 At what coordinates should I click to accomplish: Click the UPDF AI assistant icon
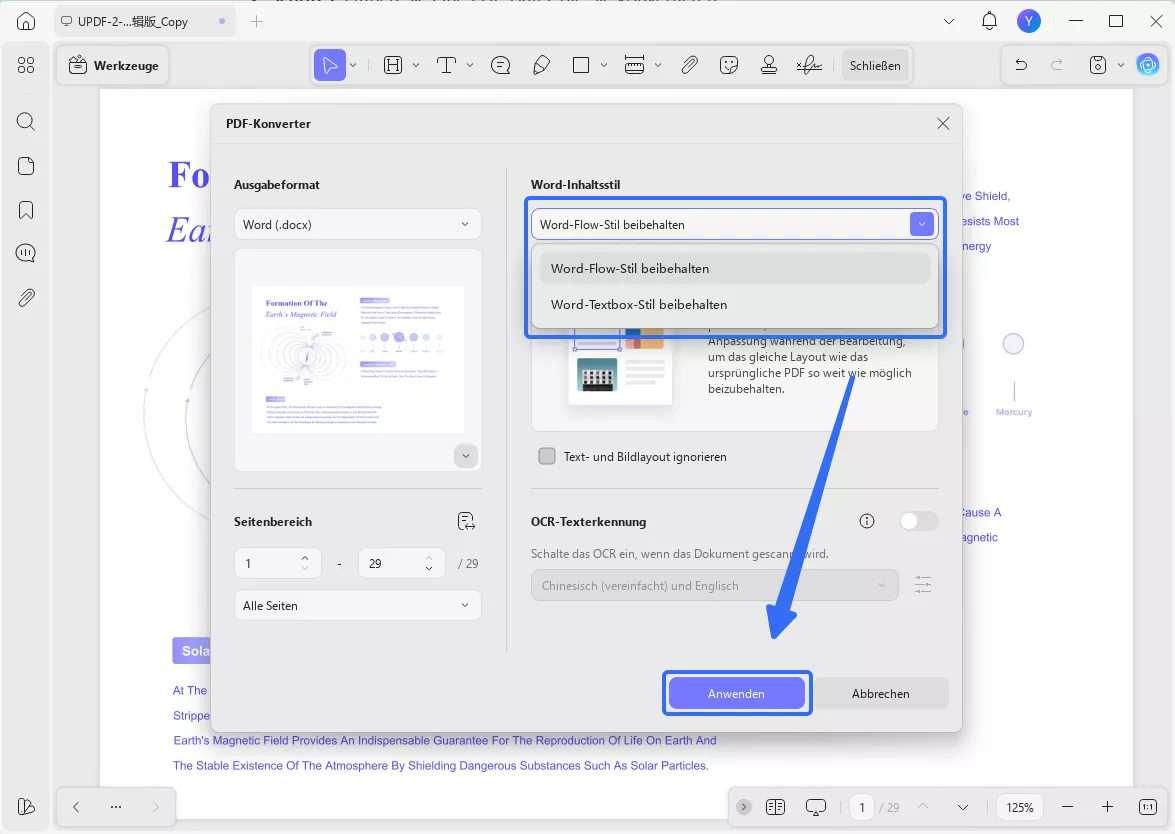tap(1148, 64)
